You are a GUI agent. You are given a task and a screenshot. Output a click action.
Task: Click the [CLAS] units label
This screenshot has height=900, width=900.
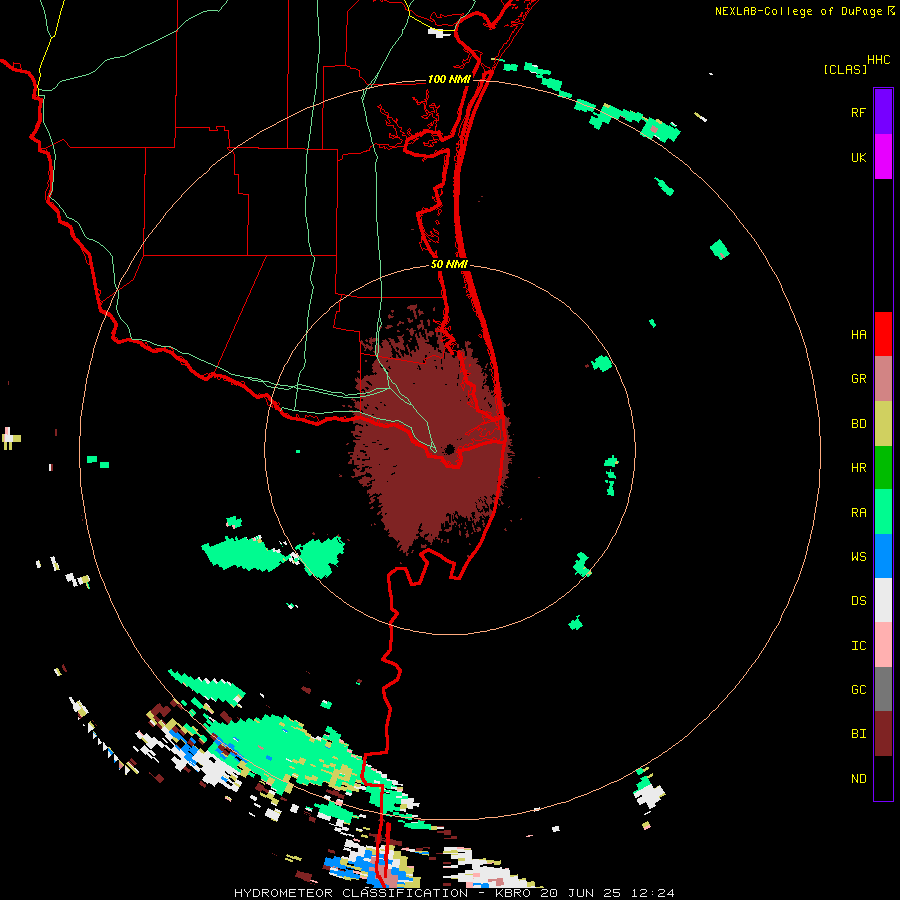point(845,69)
